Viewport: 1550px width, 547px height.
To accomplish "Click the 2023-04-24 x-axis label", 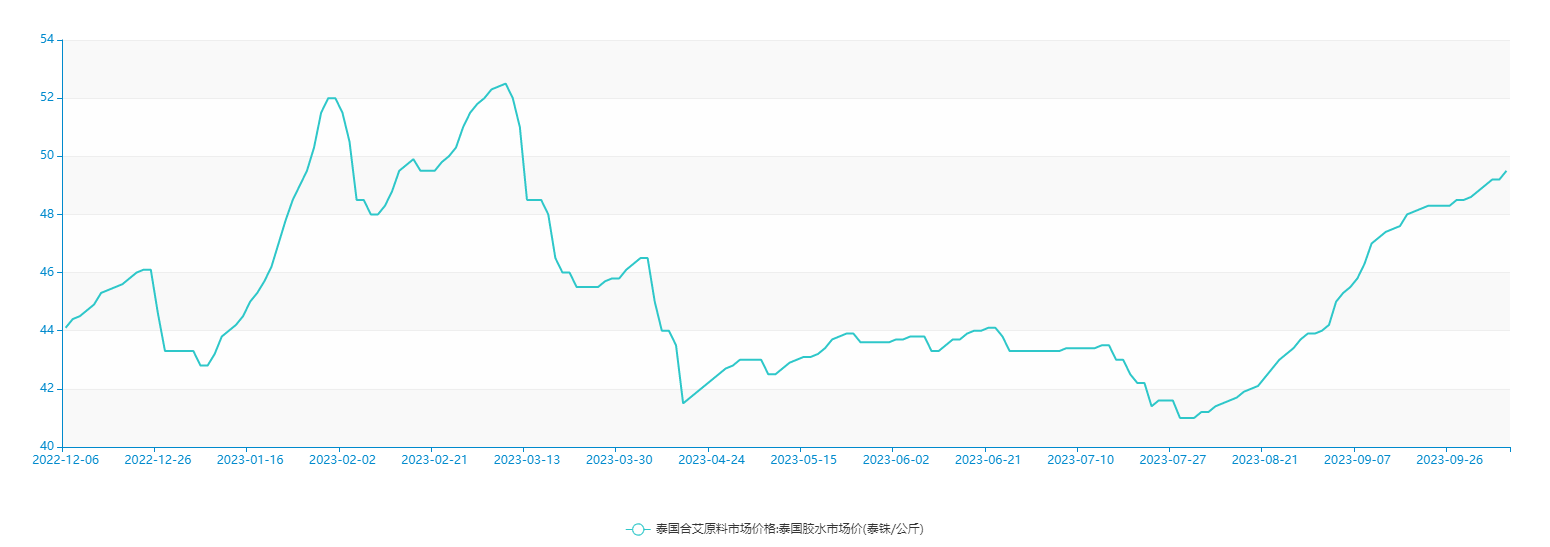I will pos(711,460).
